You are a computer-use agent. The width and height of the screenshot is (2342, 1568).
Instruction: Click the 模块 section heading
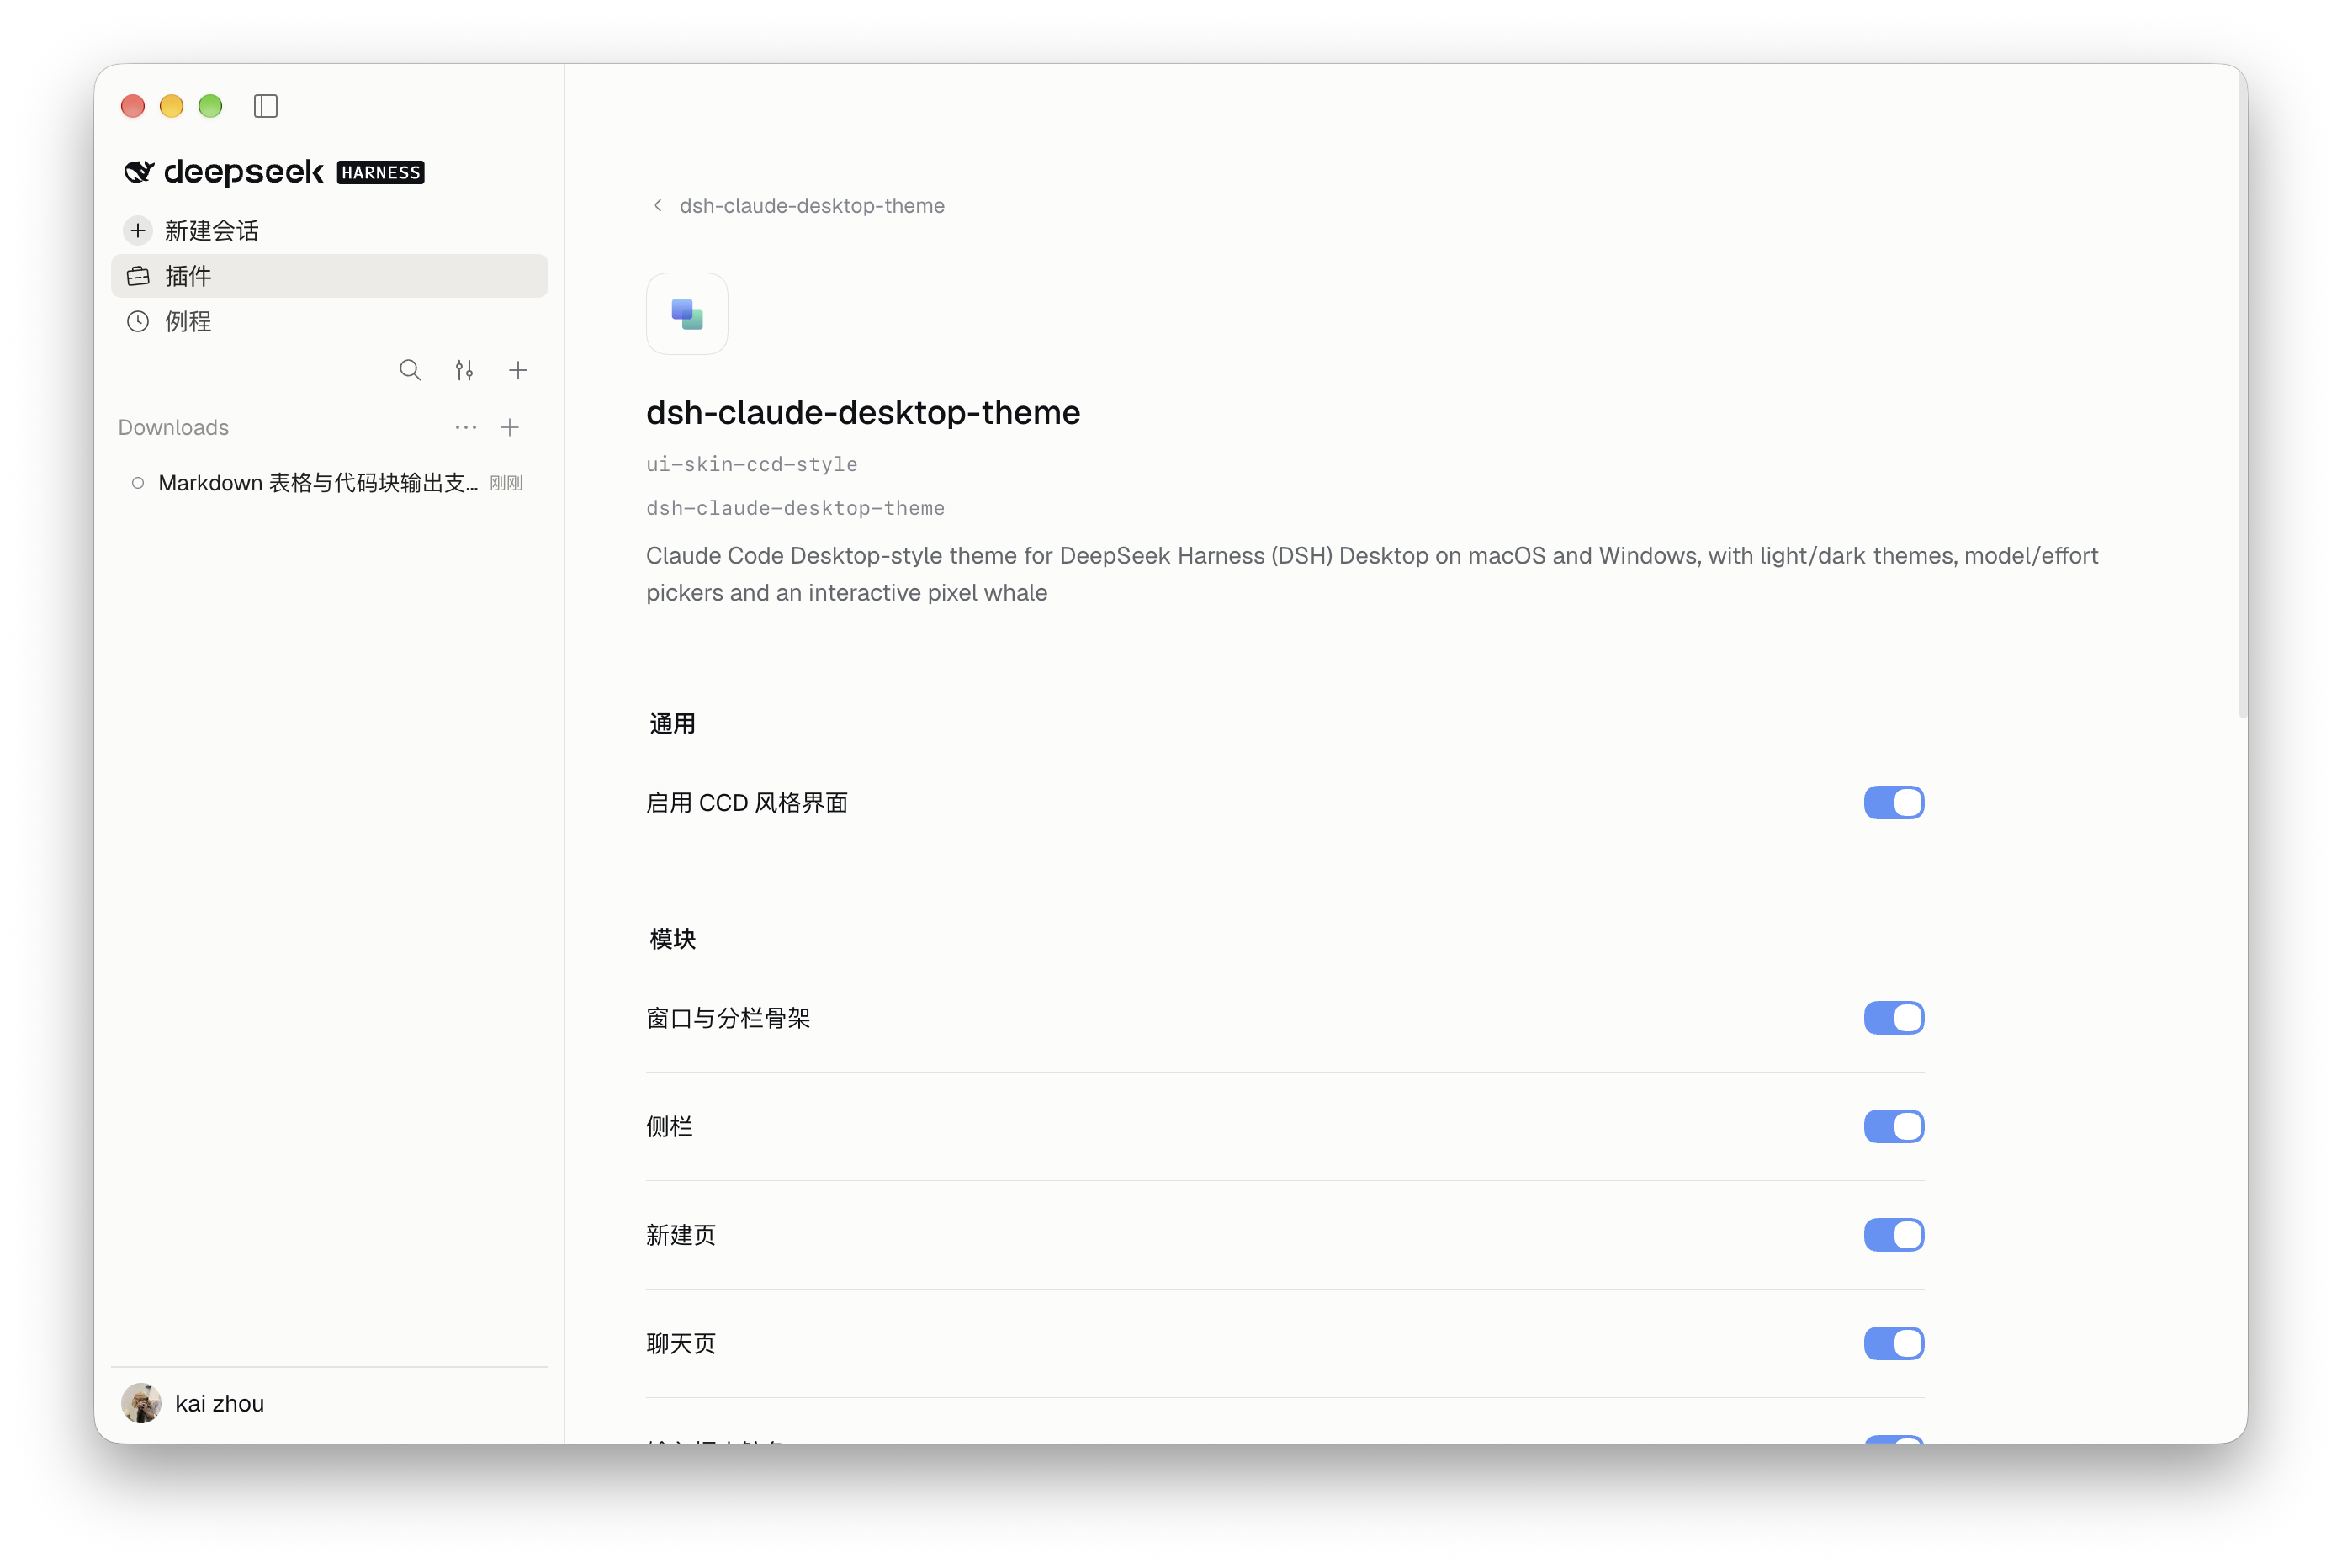(672, 939)
